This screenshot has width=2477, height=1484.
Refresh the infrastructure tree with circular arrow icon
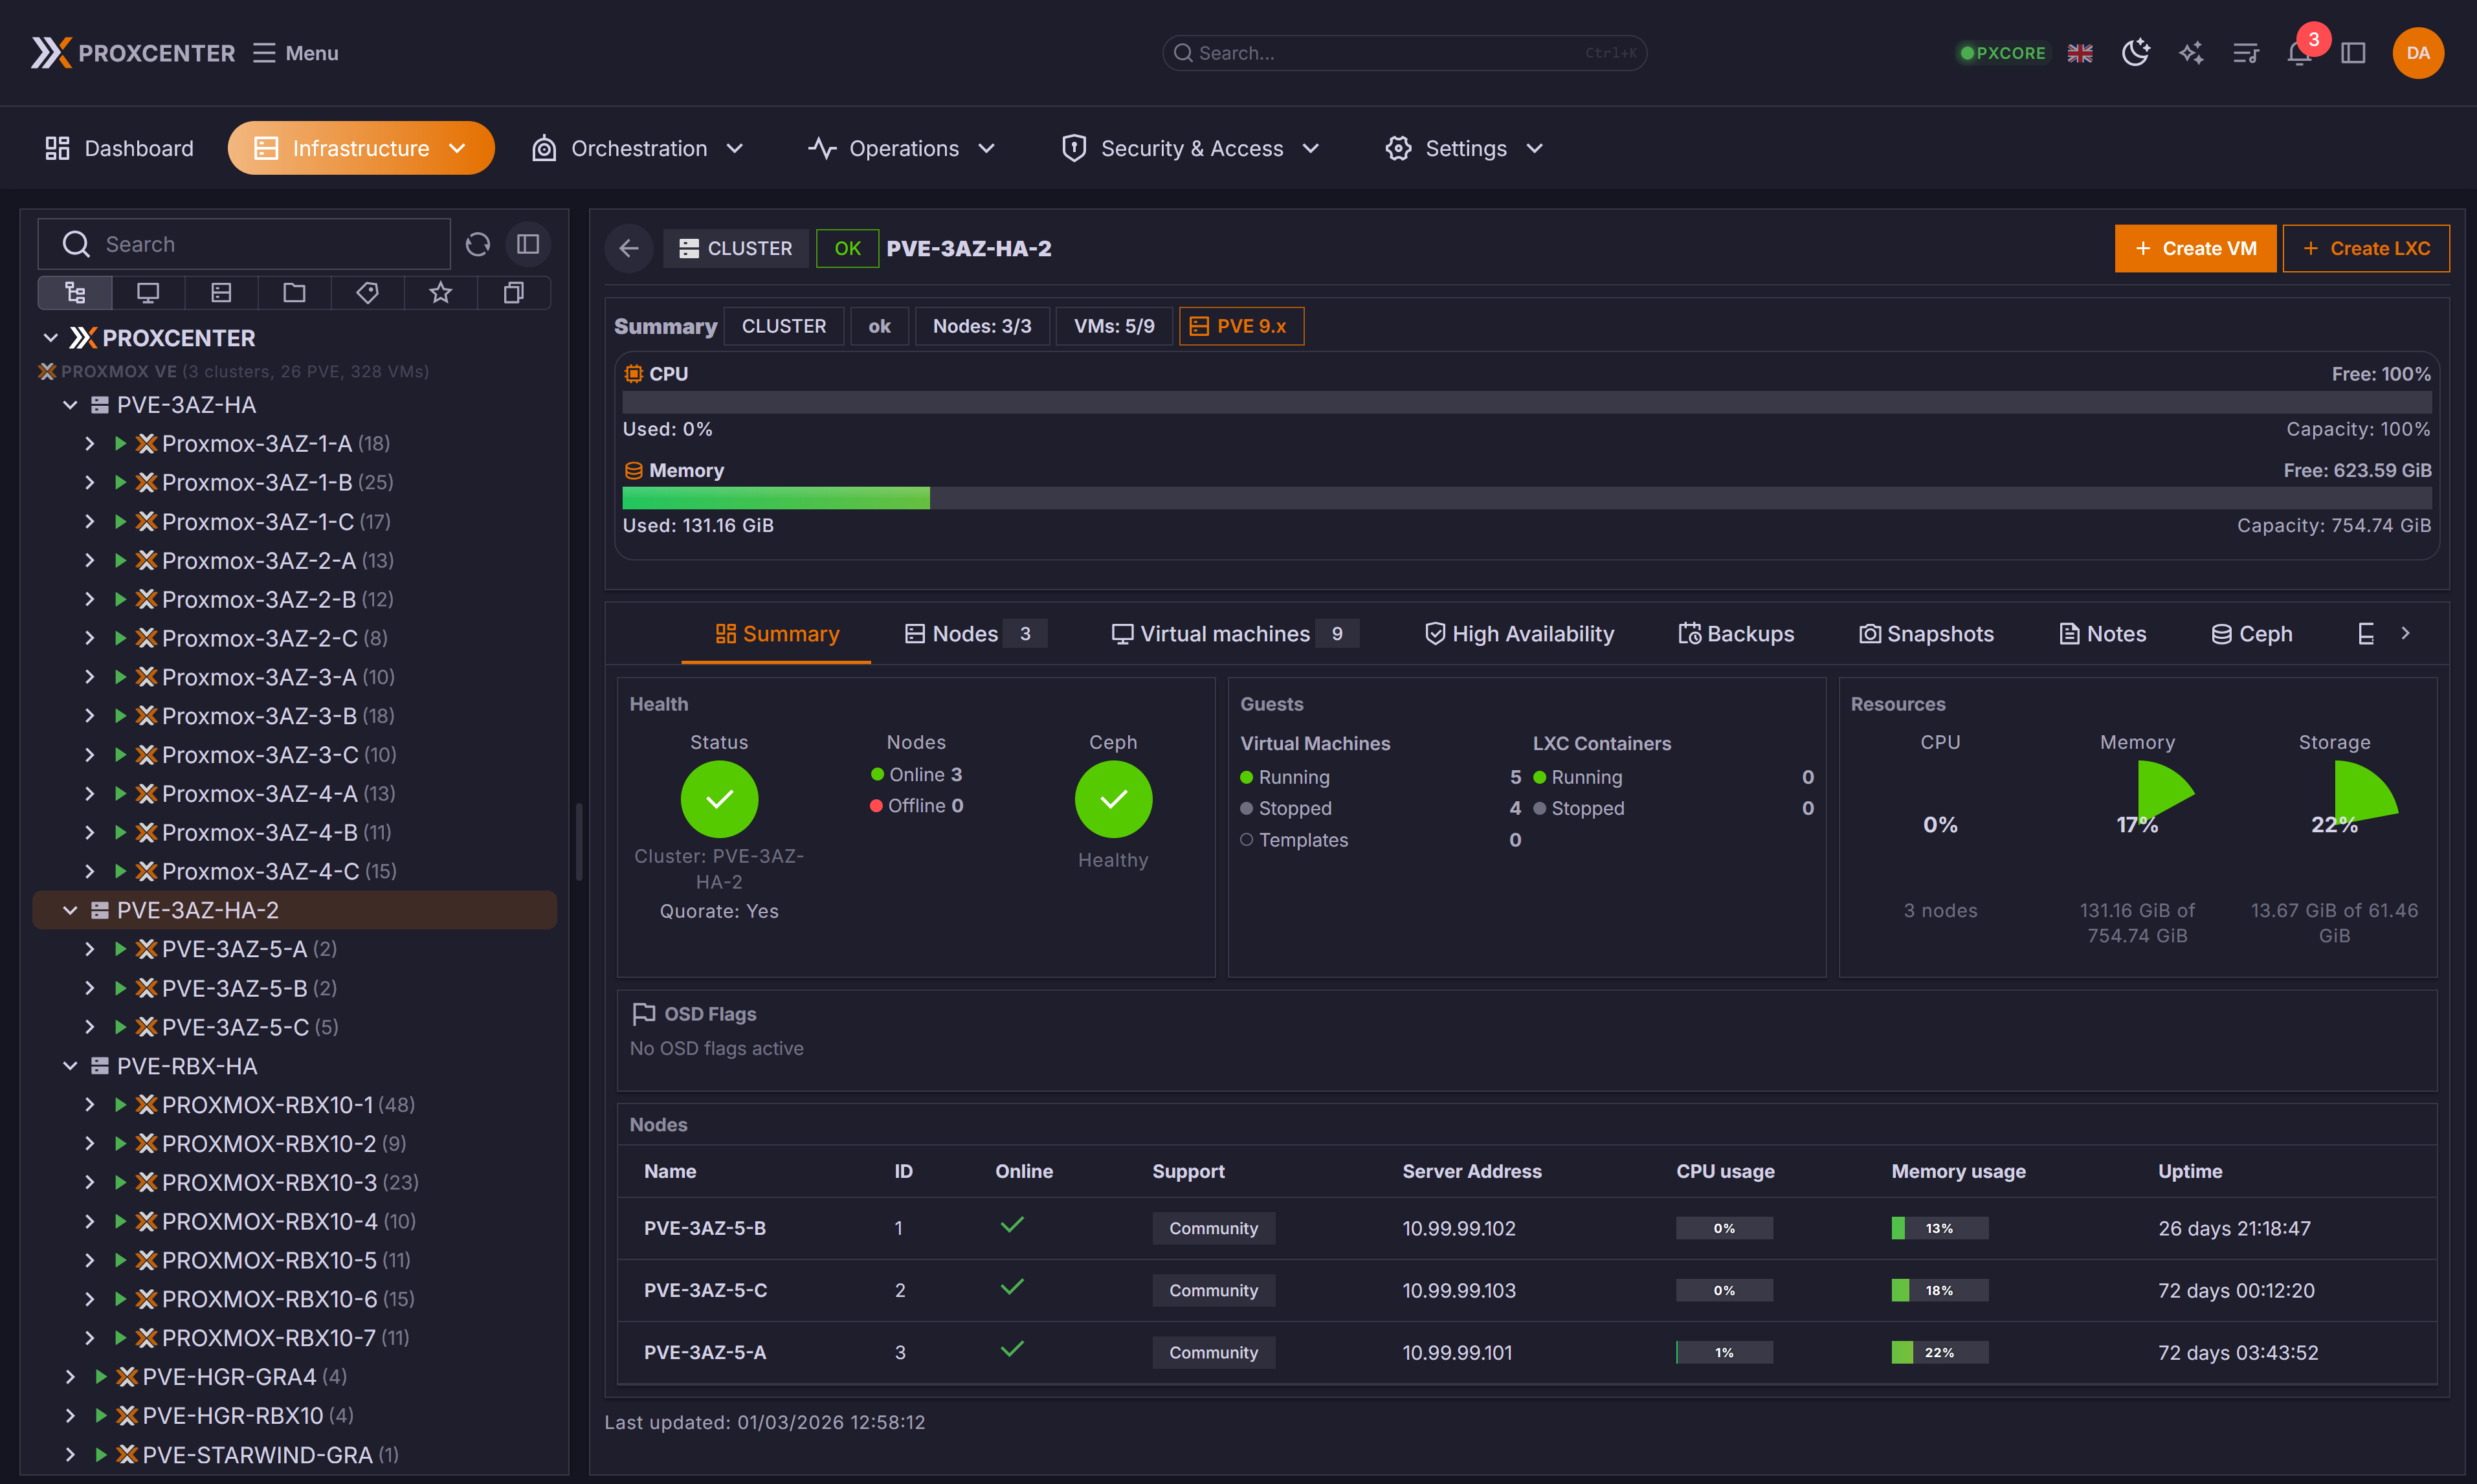478,243
